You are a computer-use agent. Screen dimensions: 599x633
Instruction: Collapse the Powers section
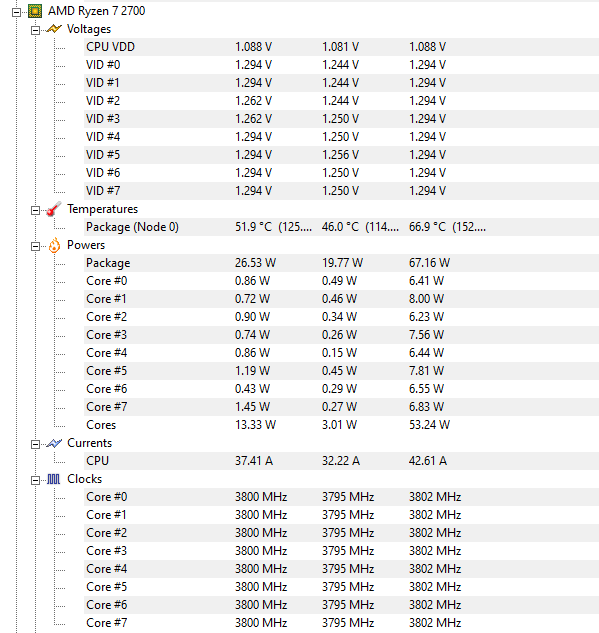coord(36,246)
